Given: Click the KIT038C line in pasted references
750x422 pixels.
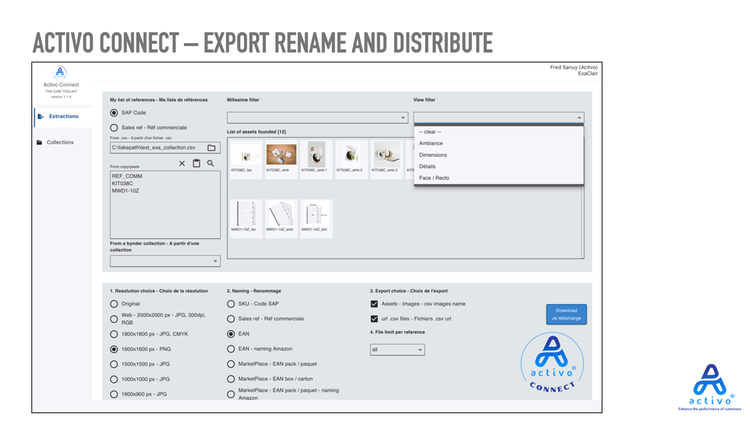Looking at the screenshot, I should pyautogui.click(x=122, y=183).
